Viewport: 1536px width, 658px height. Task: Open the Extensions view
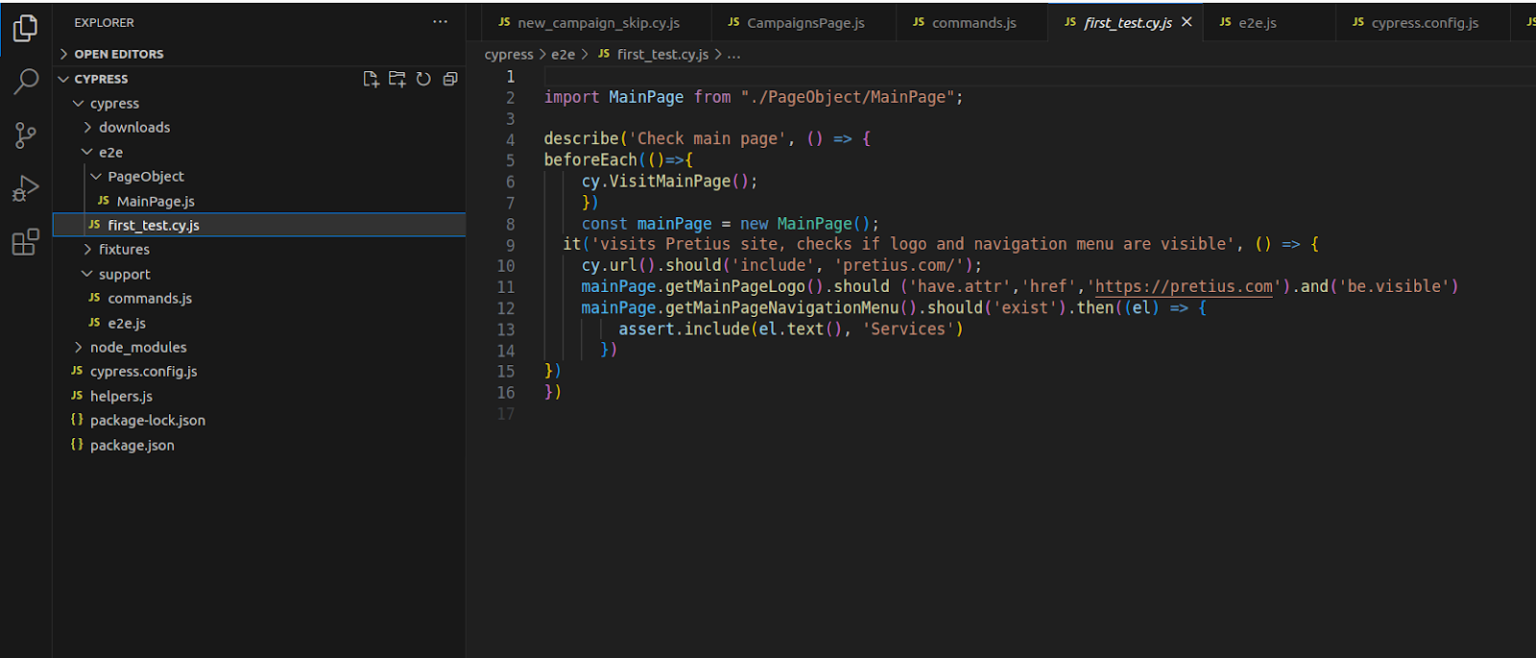[25, 242]
